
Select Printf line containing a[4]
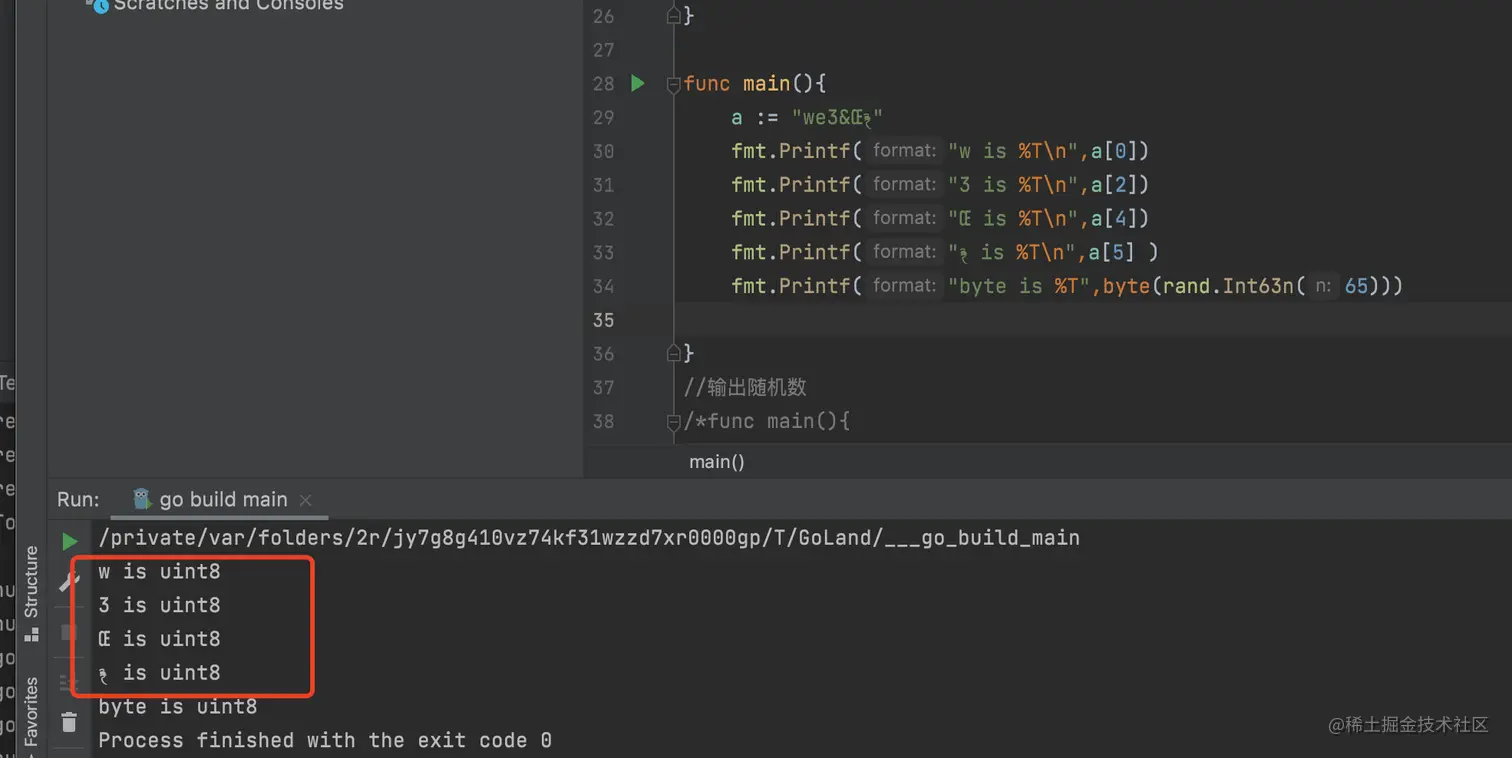coord(940,218)
